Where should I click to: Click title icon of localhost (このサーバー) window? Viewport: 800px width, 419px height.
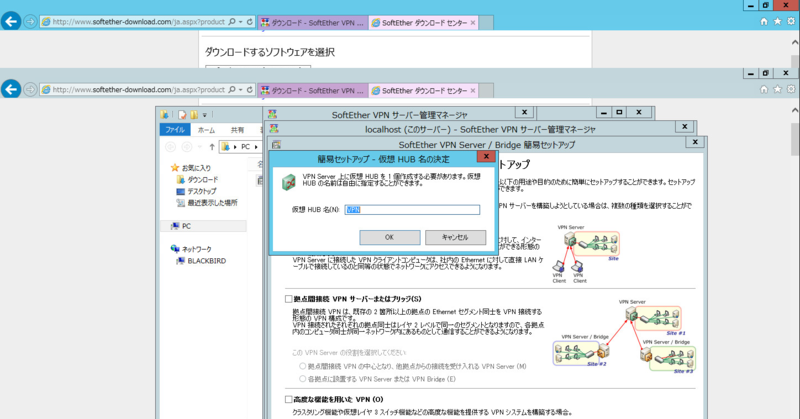click(274, 129)
